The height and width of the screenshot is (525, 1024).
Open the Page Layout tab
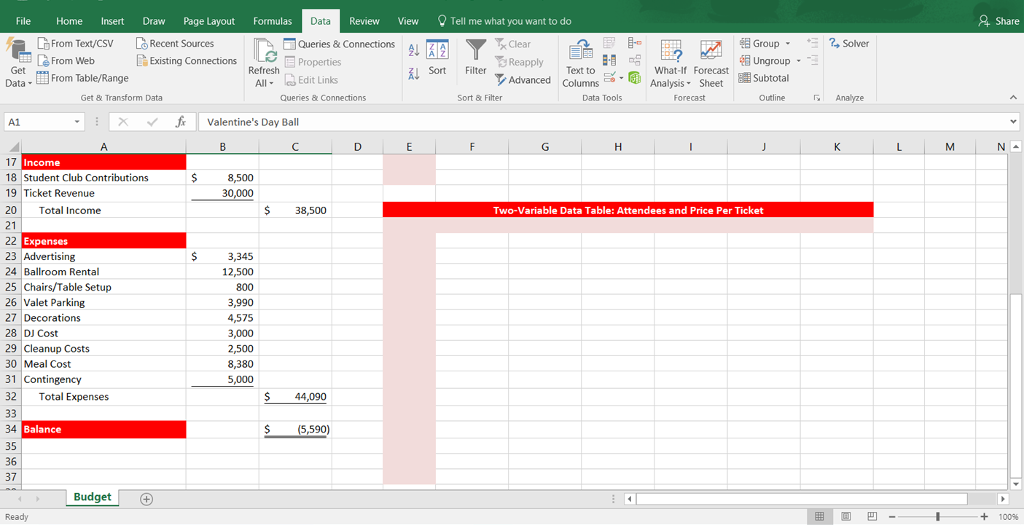pyautogui.click(x=209, y=21)
